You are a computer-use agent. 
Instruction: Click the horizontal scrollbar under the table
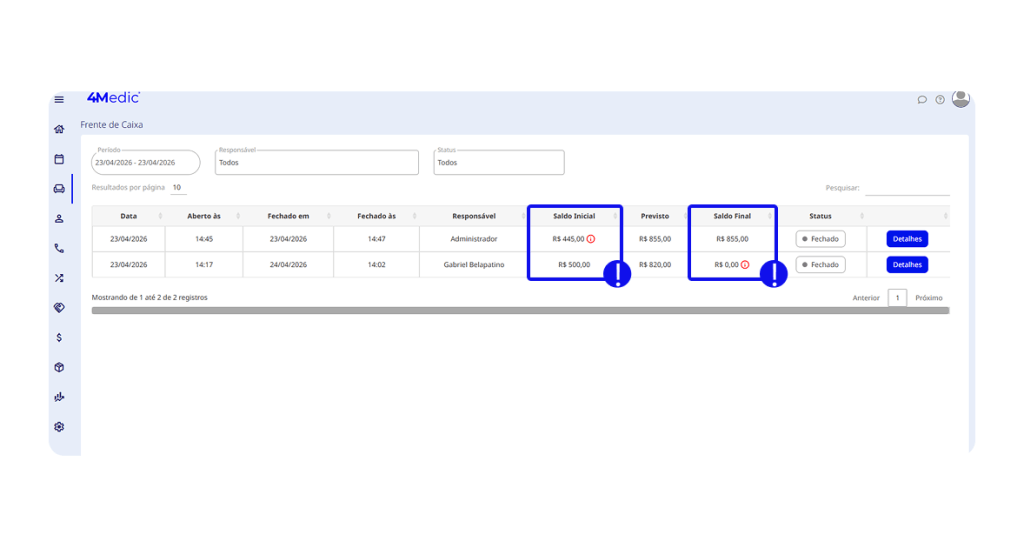pyautogui.click(x=520, y=311)
